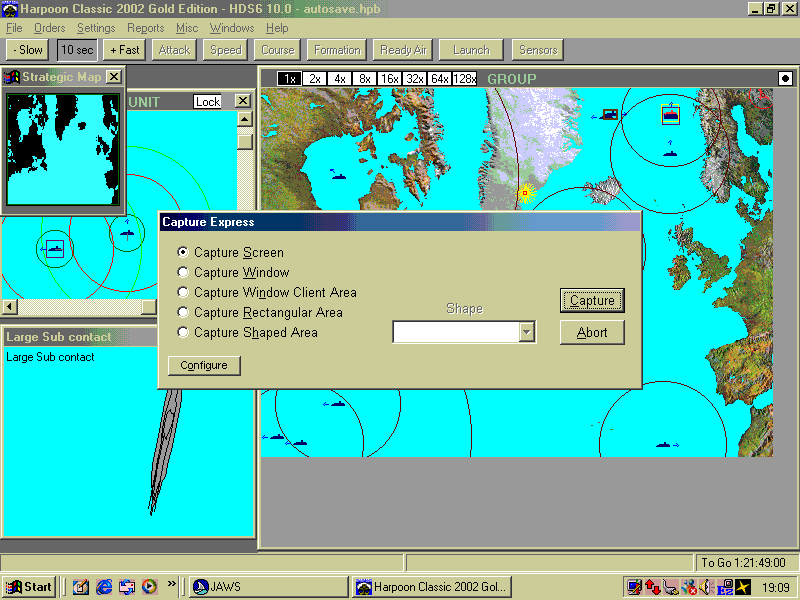The image size is (800, 600).
Task: Open the Misc menu
Action: 187,28
